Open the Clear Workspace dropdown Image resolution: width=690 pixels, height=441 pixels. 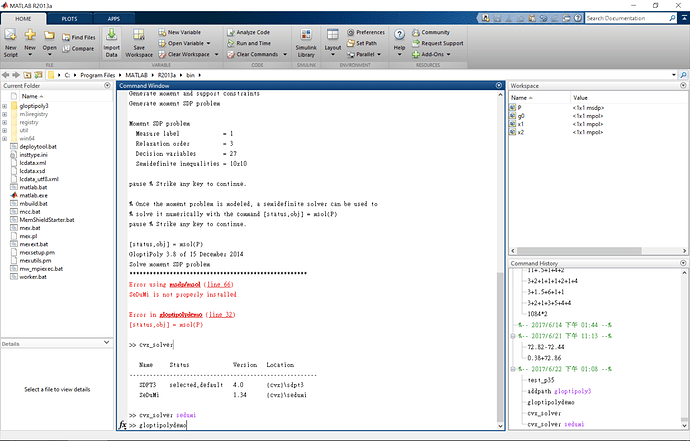click(x=217, y=54)
